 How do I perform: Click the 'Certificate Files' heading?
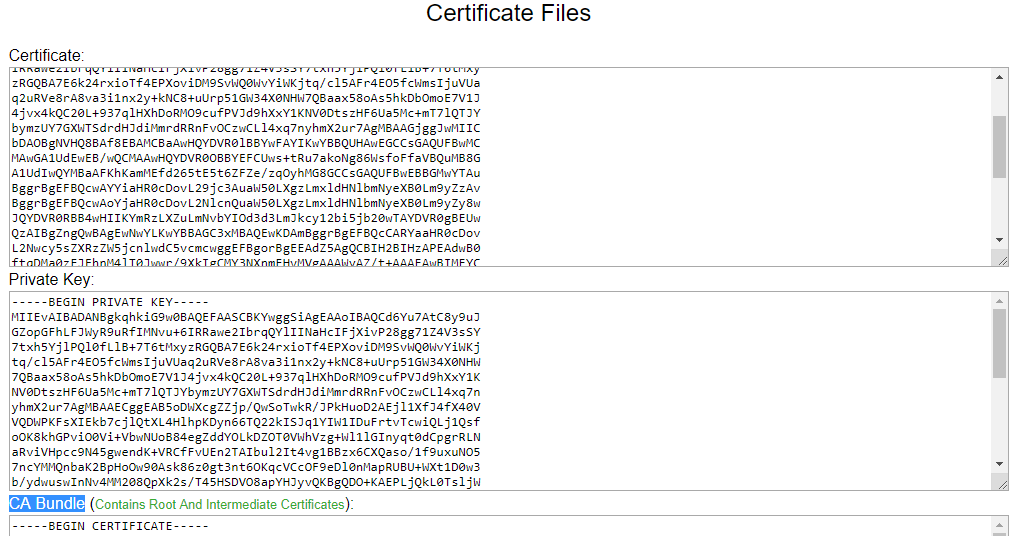[508, 13]
